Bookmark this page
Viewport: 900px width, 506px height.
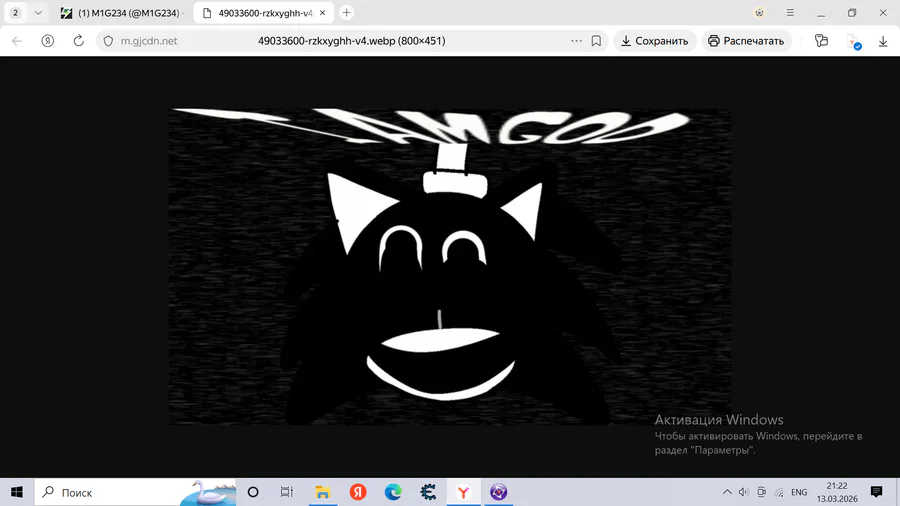596,41
